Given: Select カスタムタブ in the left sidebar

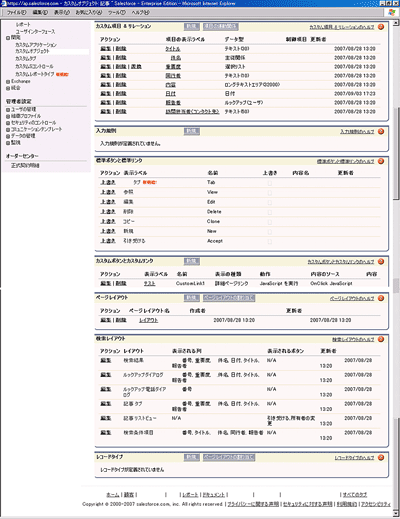Looking at the screenshot, I should tap(26, 59).
